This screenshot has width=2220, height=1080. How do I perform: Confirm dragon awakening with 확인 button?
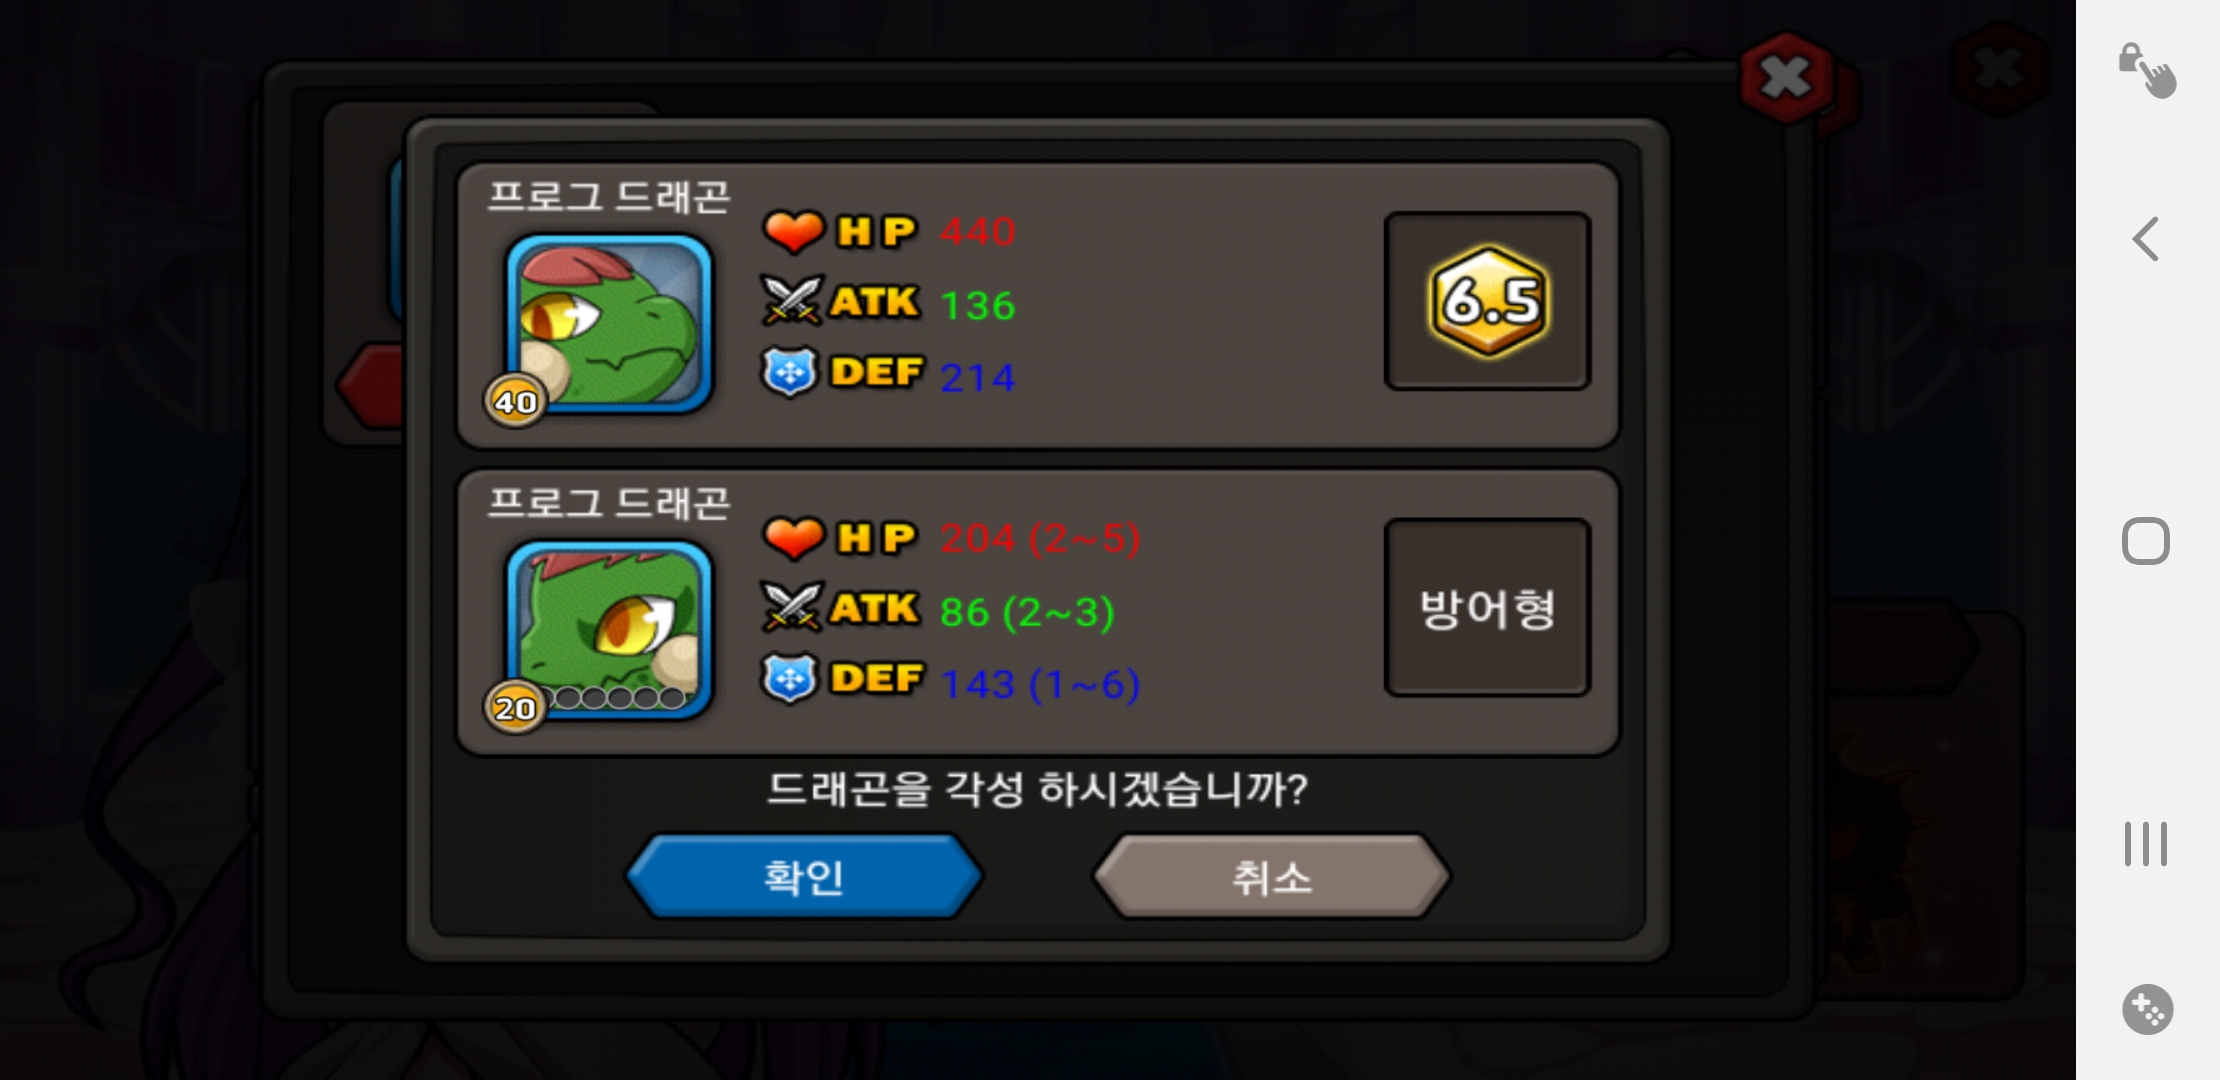click(804, 877)
